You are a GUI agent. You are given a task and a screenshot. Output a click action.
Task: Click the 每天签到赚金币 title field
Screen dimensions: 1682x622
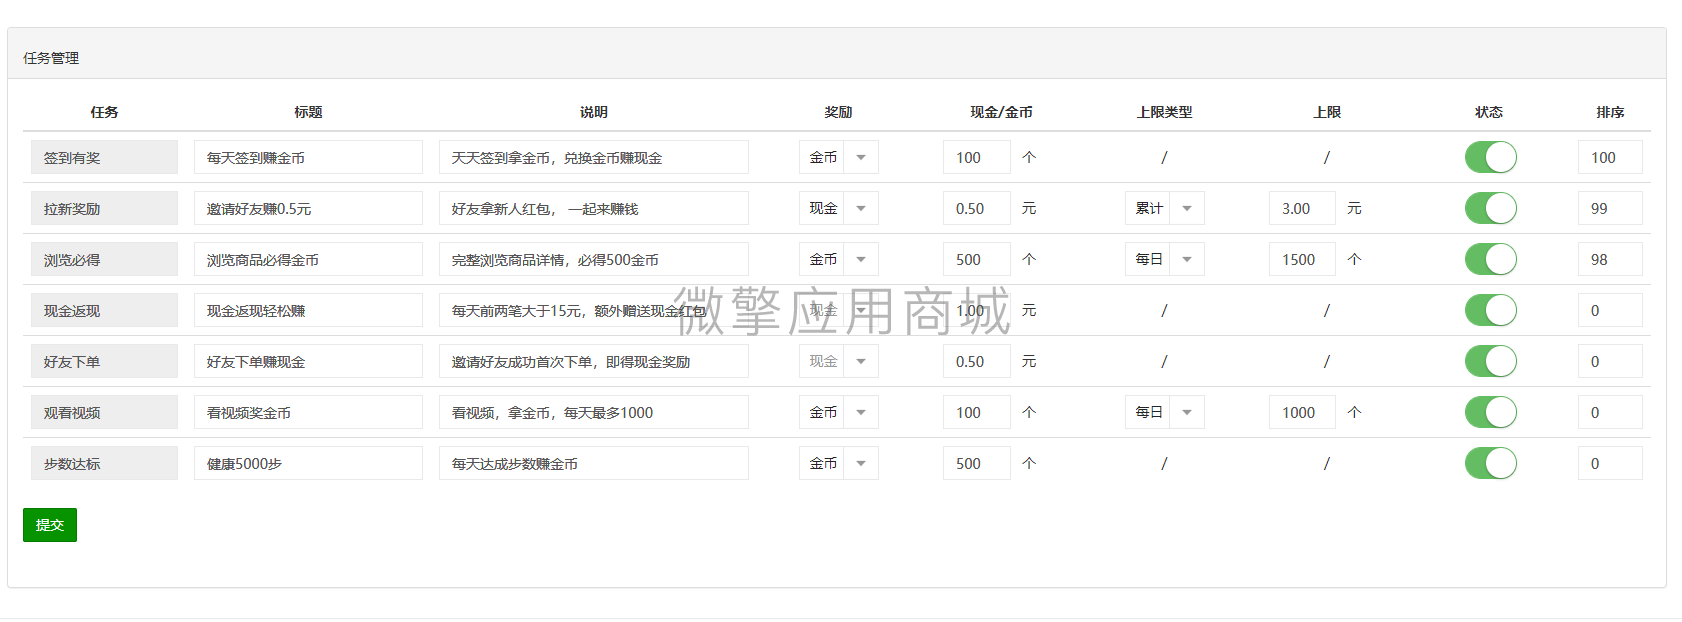coord(308,157)
